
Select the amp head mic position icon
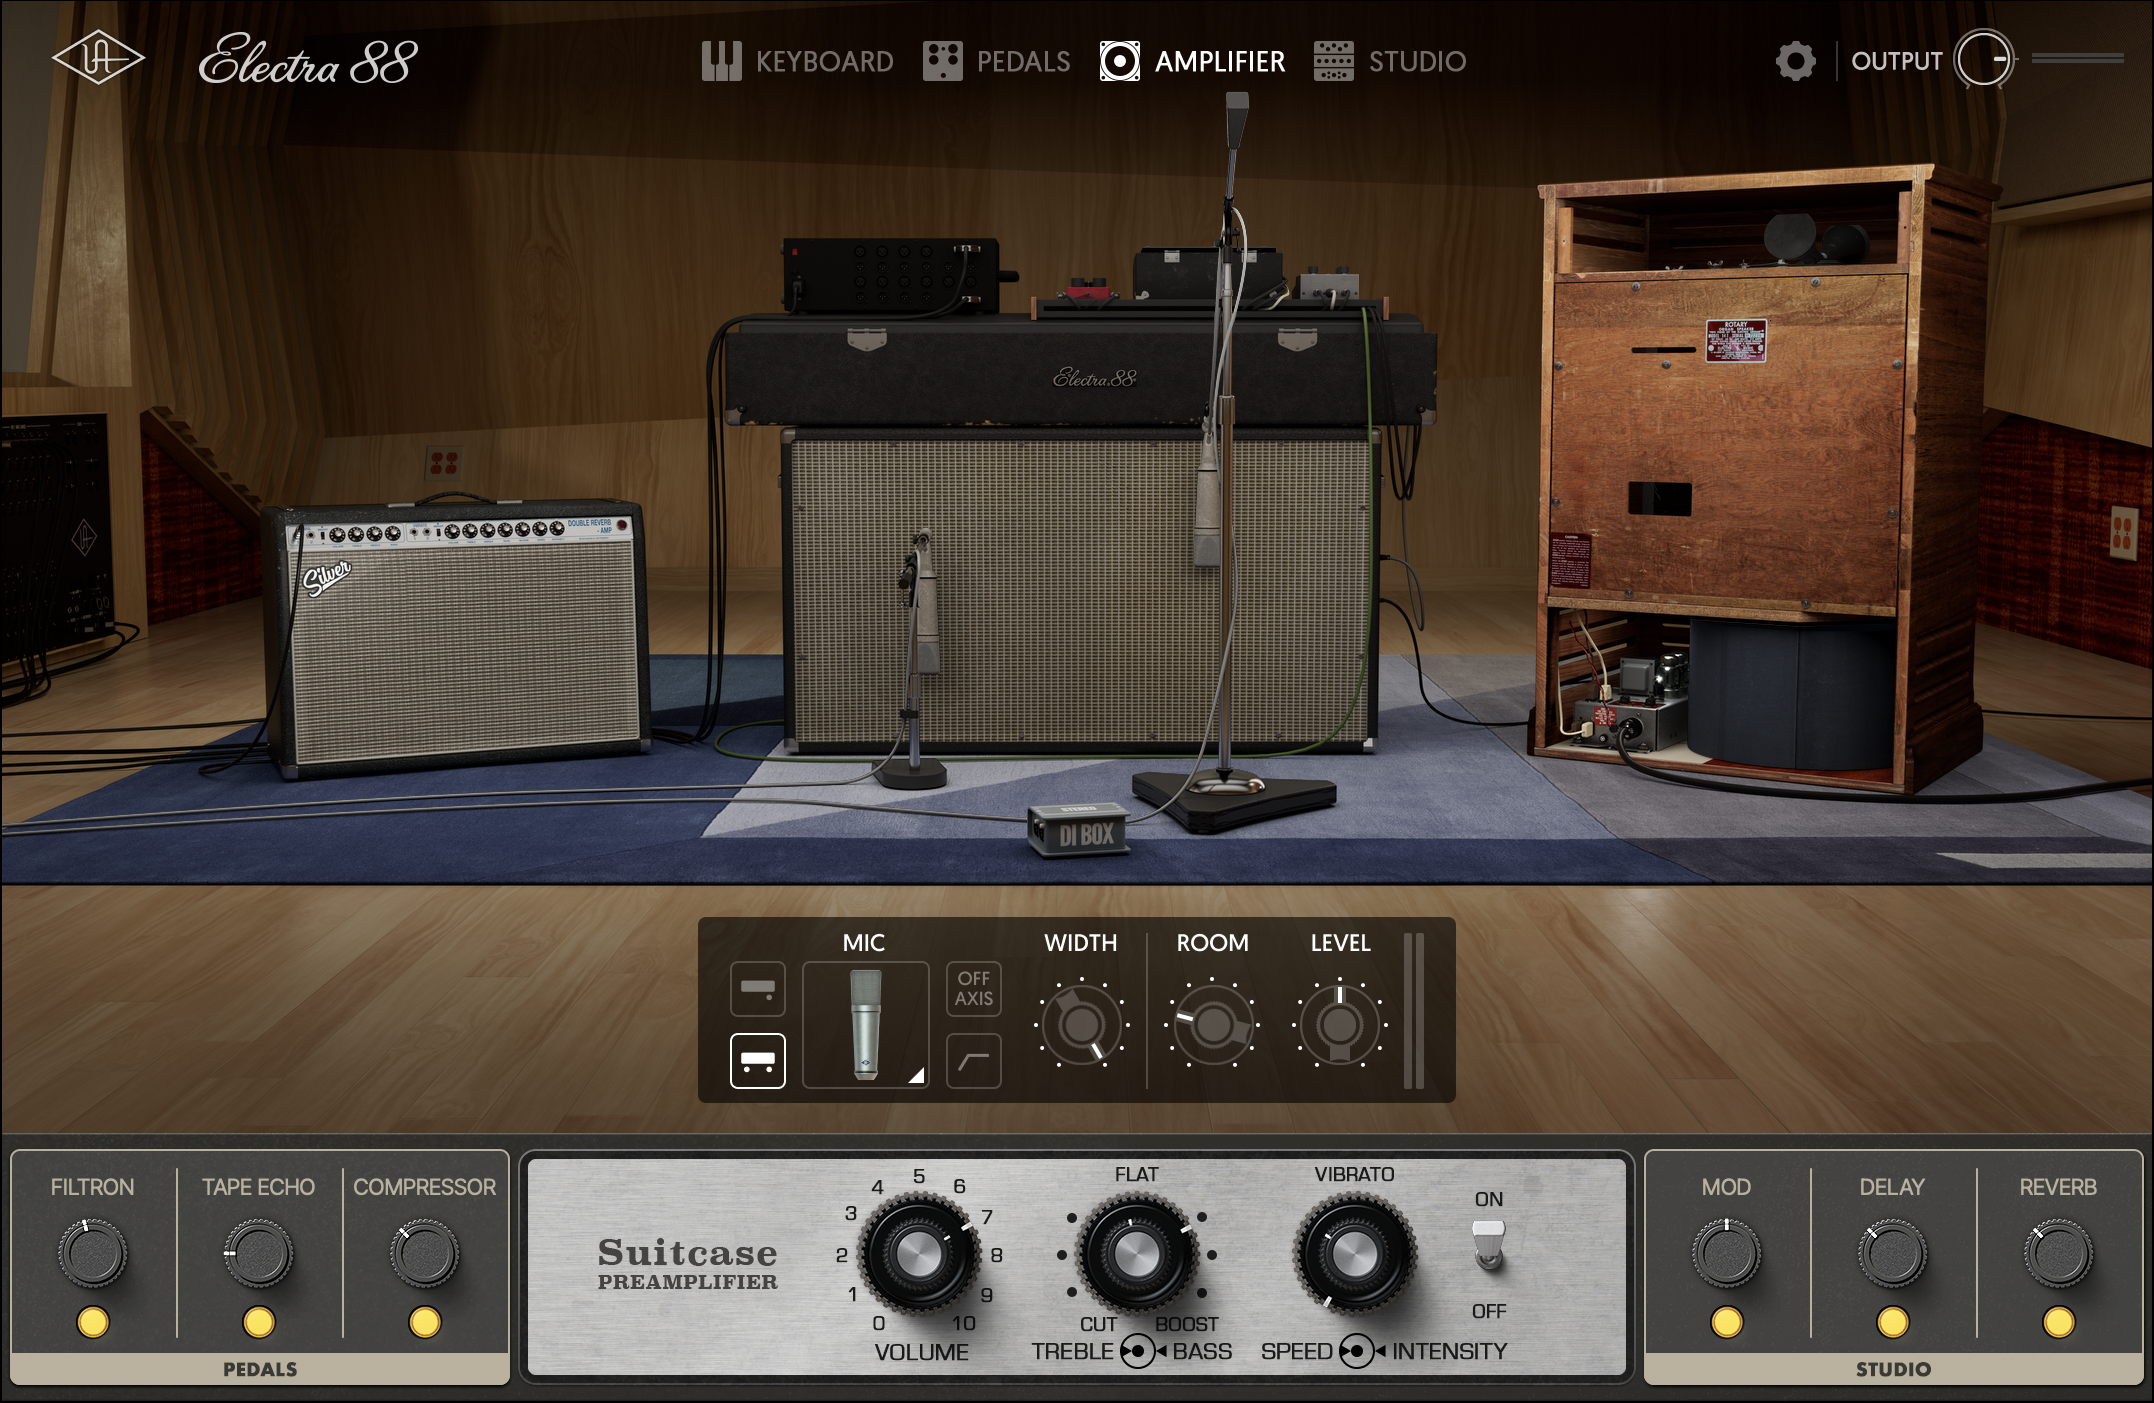coord(757,989)
